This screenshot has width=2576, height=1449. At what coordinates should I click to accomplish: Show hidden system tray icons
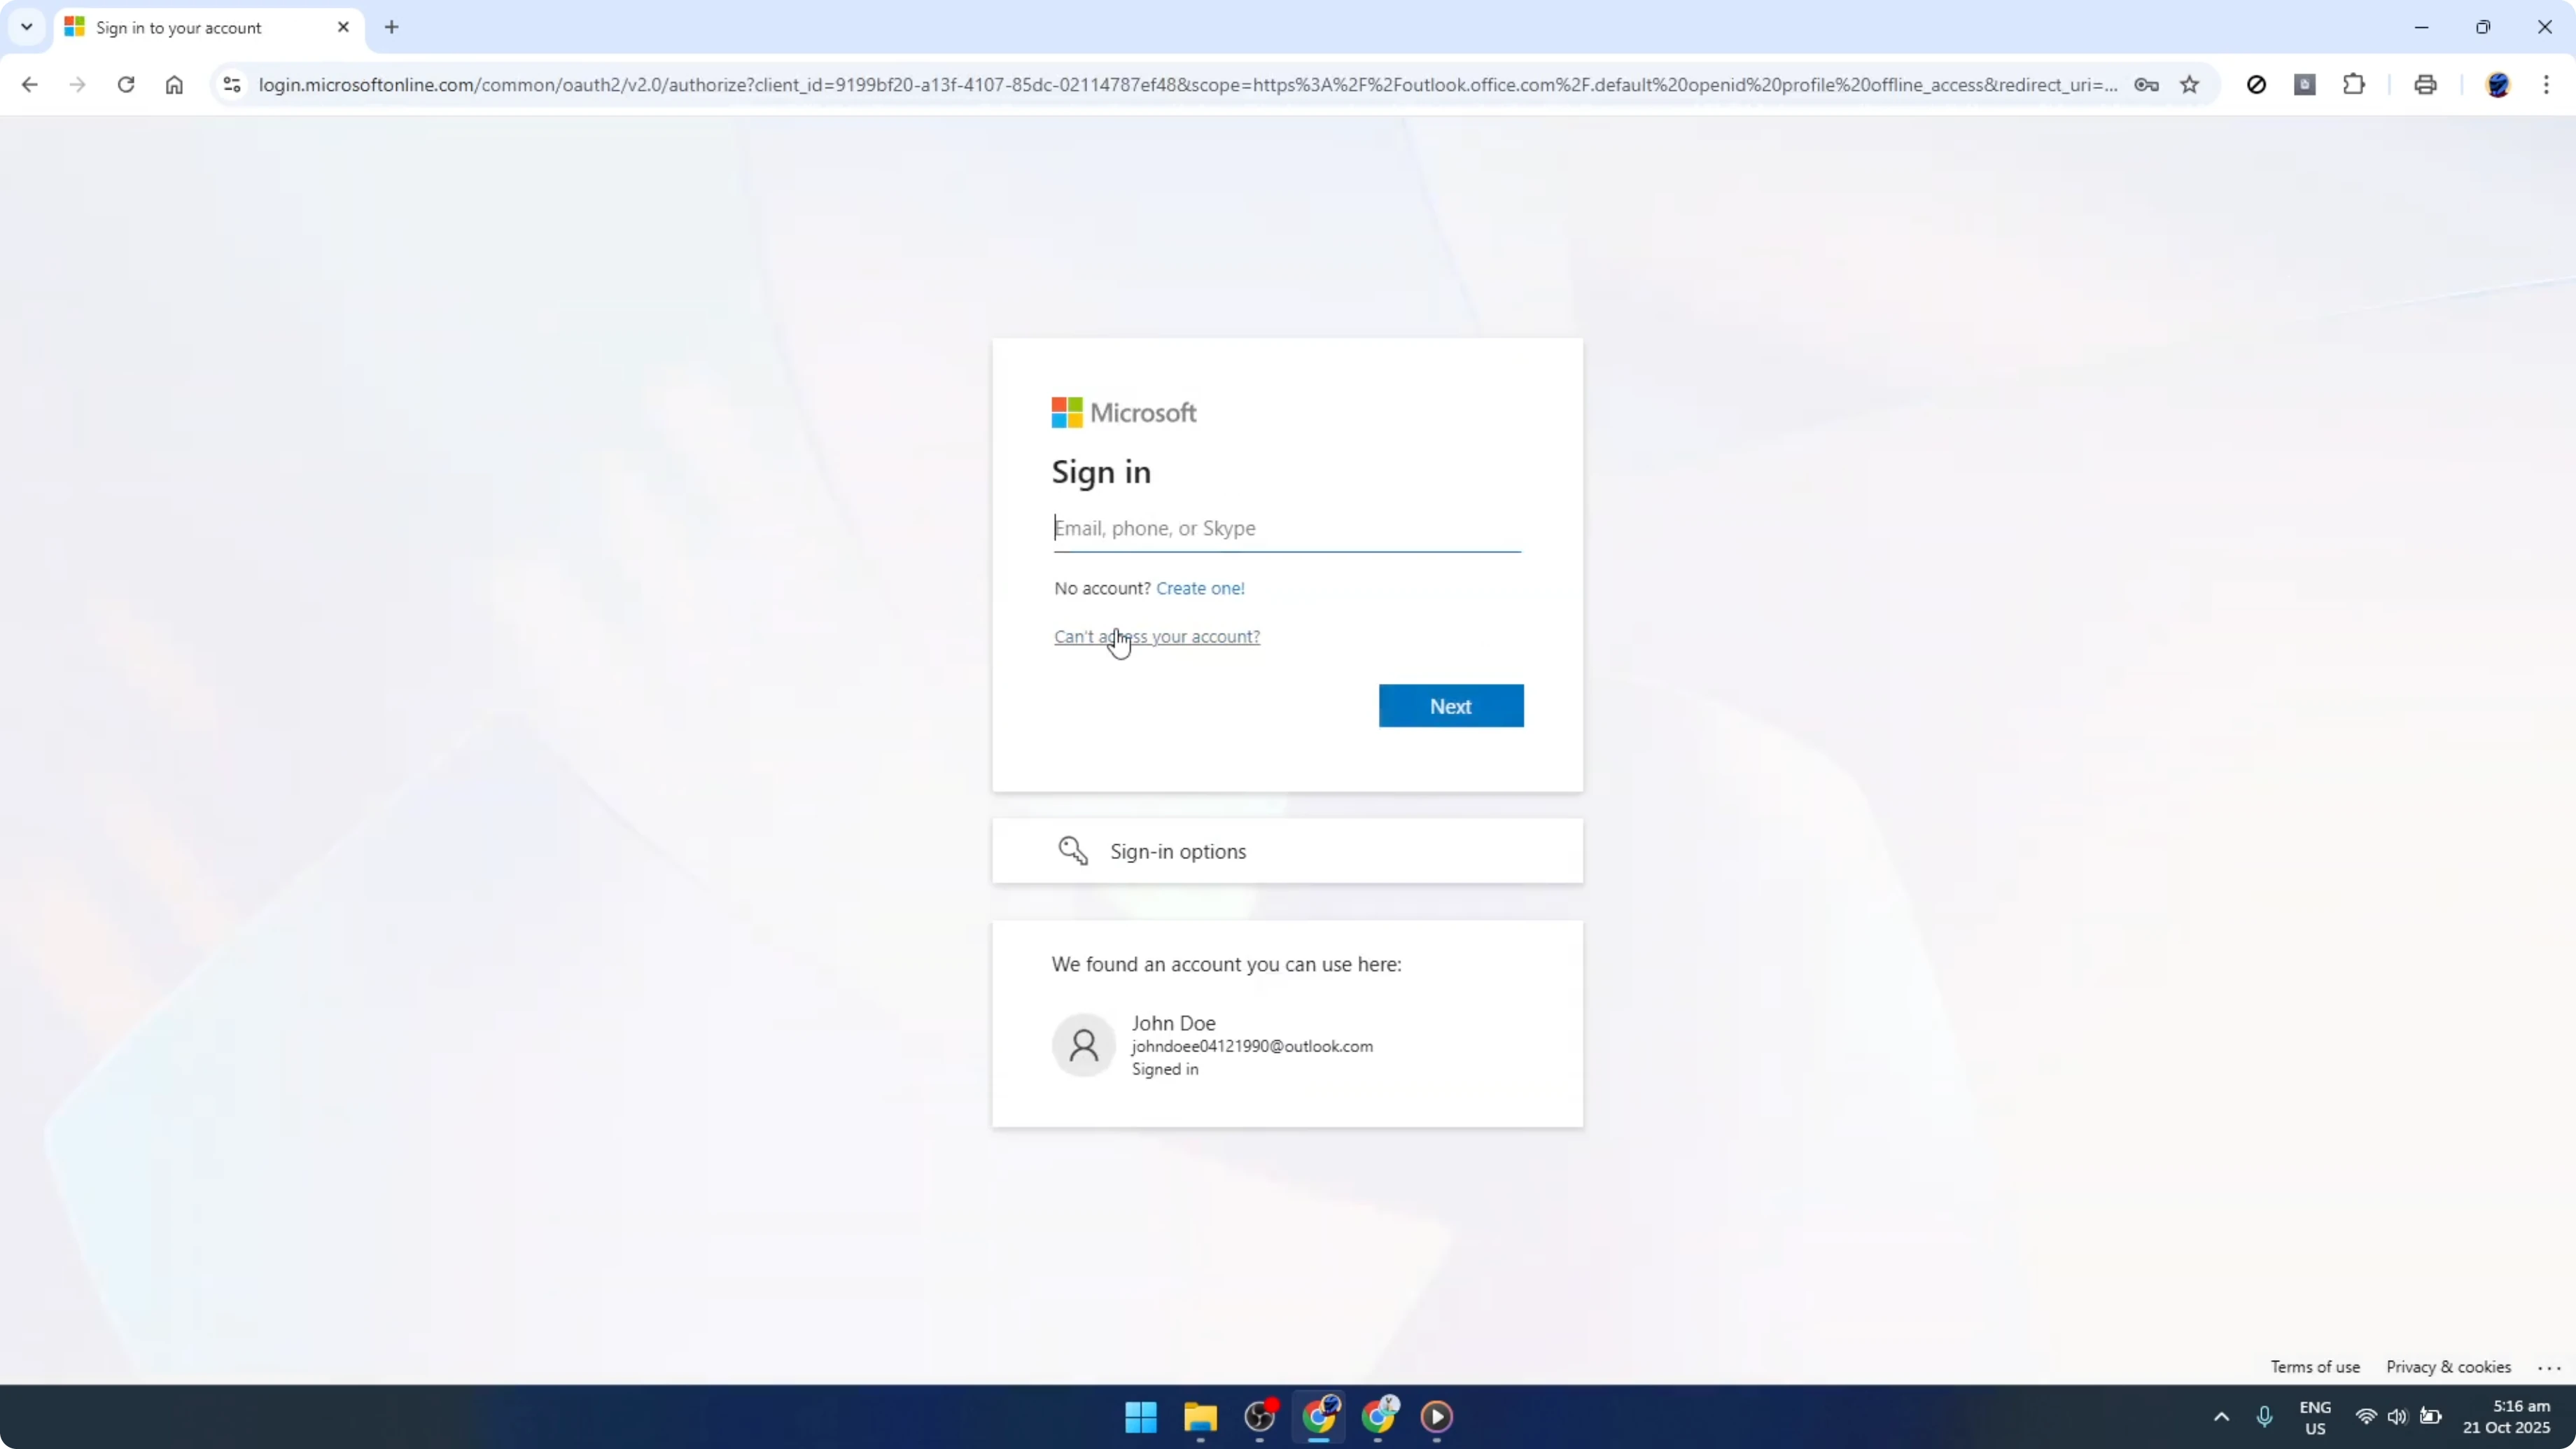(x=2221, y=1417)
